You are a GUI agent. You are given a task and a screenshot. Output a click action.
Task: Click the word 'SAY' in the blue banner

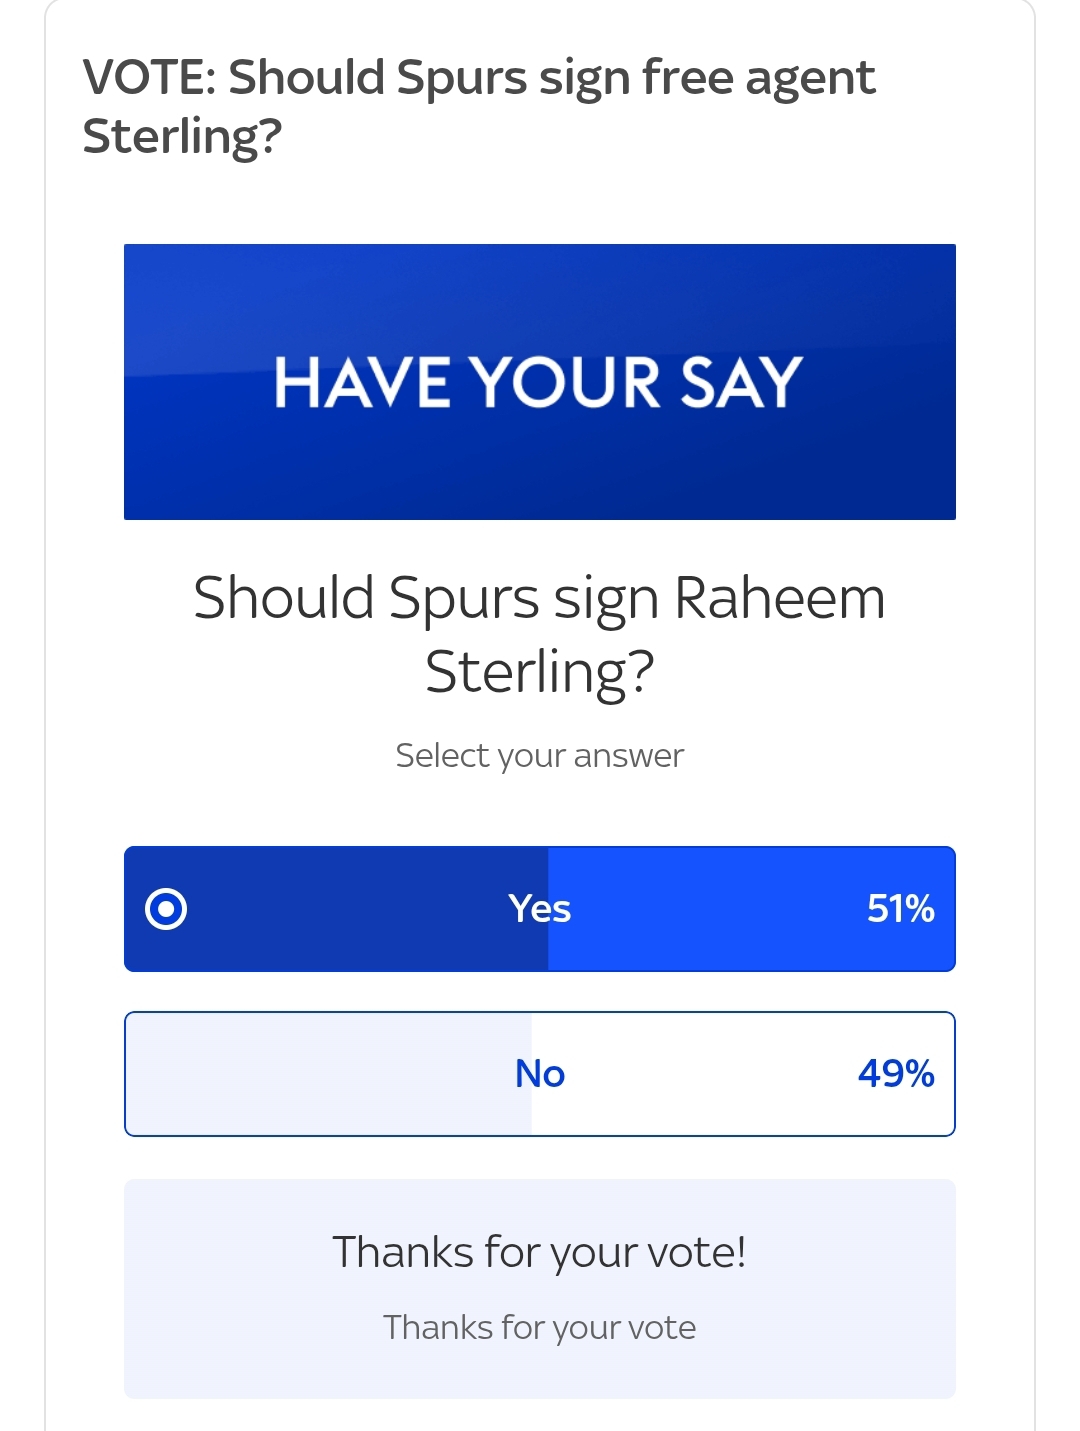pos(741,382)
